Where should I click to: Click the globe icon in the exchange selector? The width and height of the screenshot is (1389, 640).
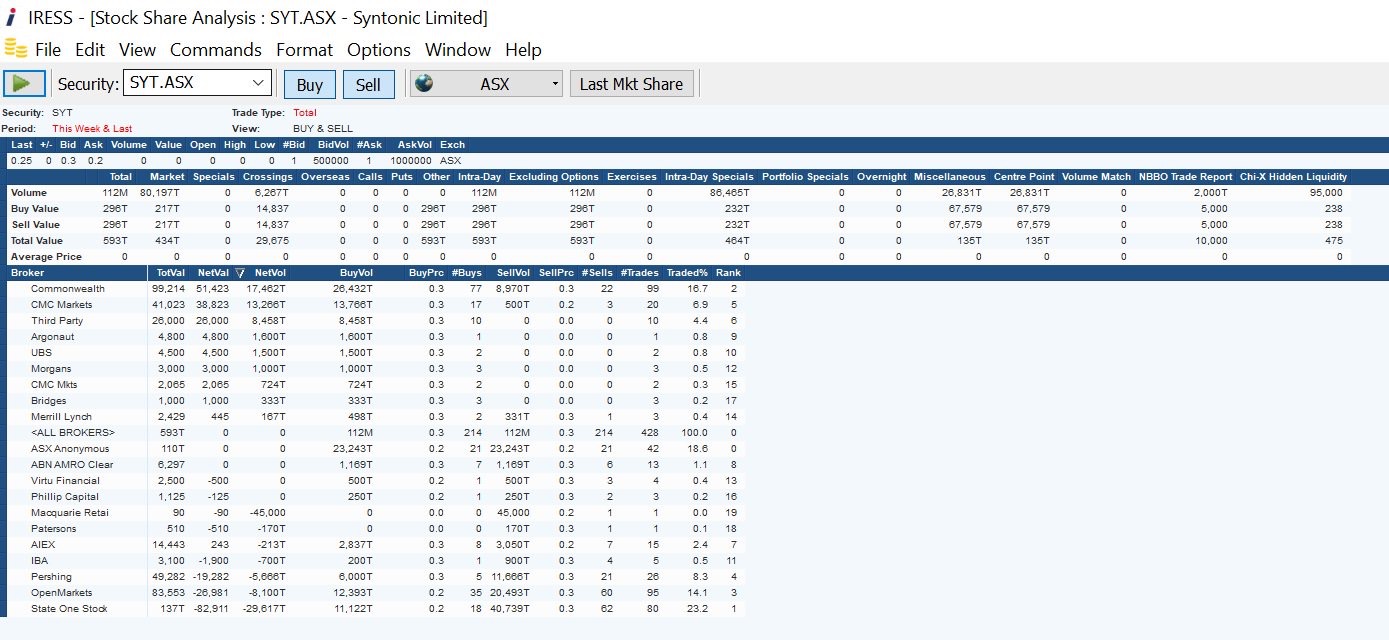tap(424, 84)
